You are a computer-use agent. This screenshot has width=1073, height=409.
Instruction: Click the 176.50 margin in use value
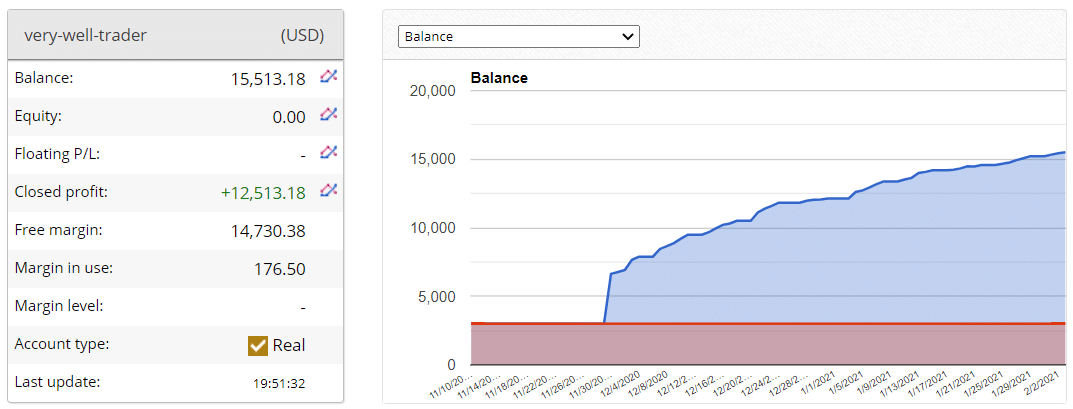click(280, 269)
